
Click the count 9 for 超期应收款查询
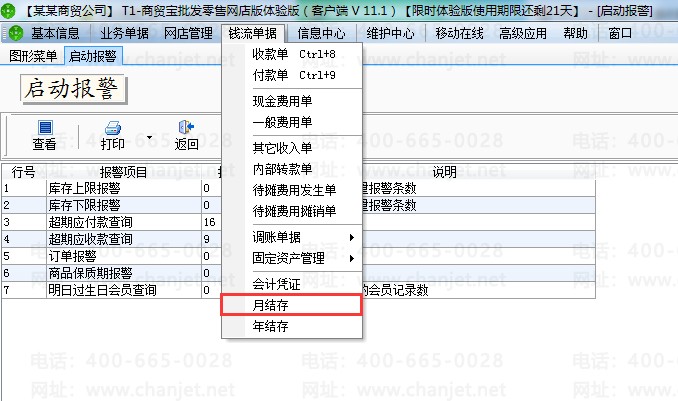pyautogui.click(x=207, y=239)
